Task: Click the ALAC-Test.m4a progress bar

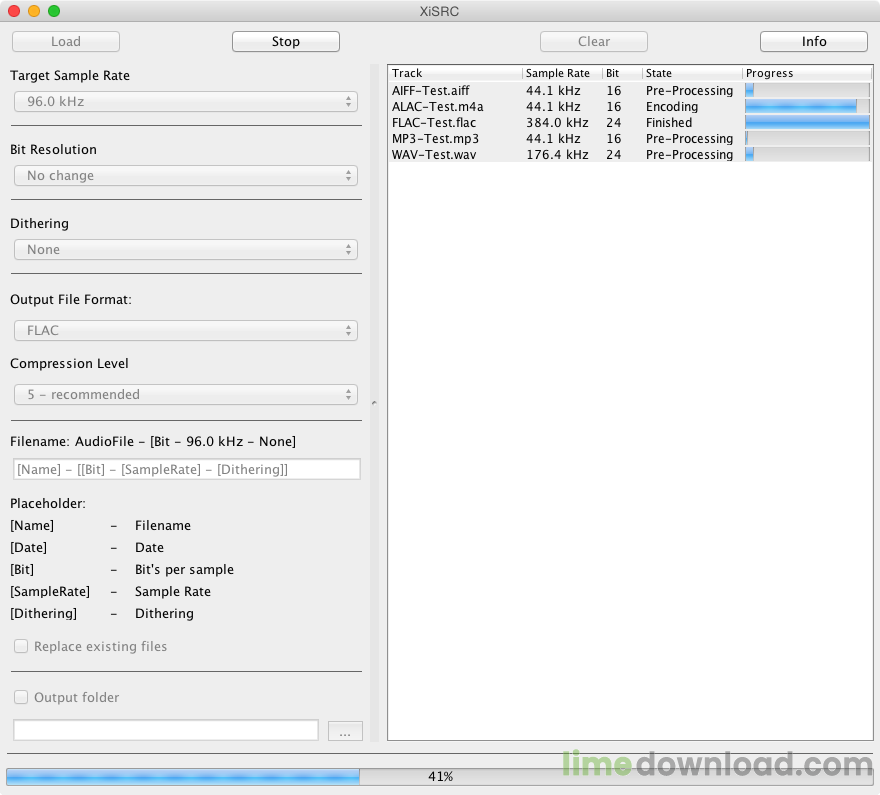Action: (x=807, y=107)
